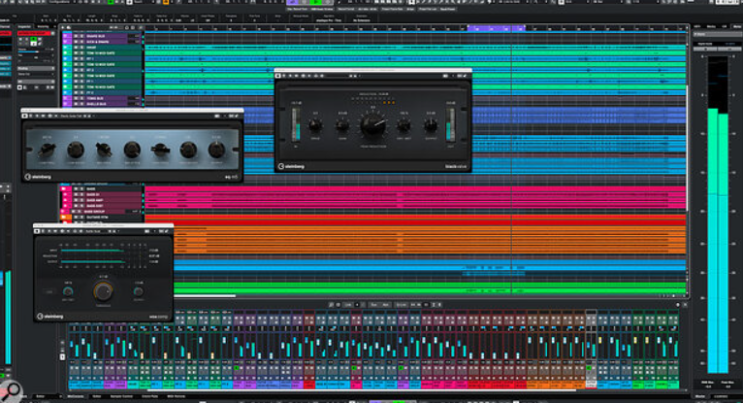Select the BASS GROUP track
This screenshot has width=743, height=403.
95,211
